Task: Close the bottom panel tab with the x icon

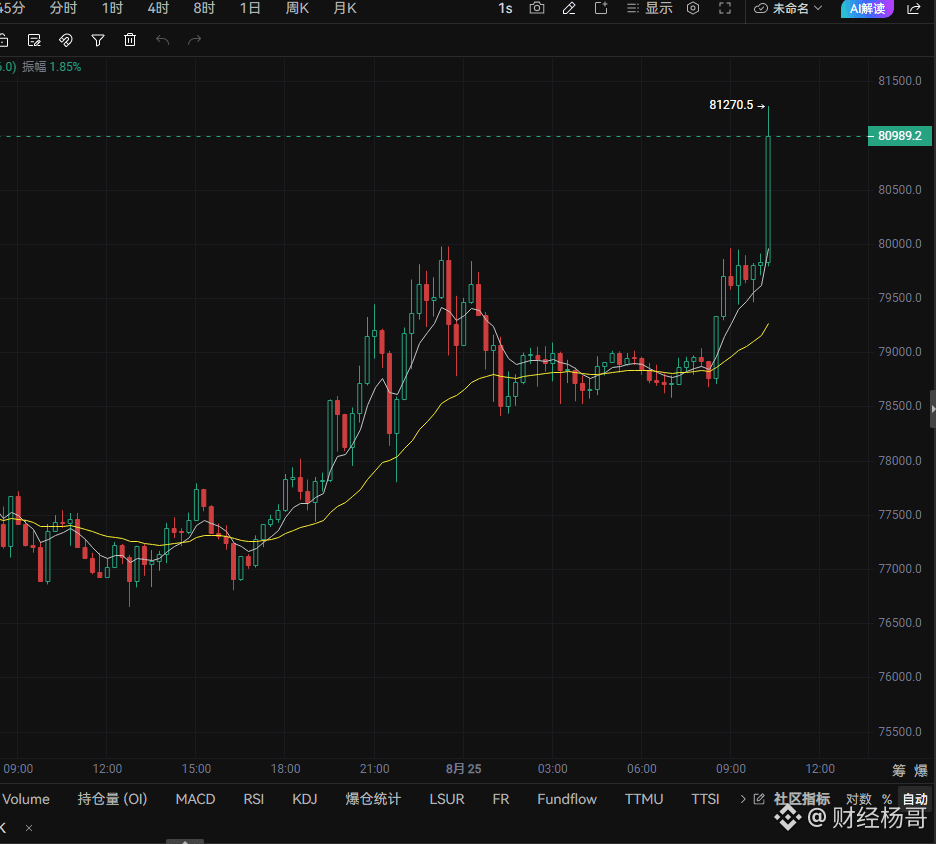Action: 29,828
